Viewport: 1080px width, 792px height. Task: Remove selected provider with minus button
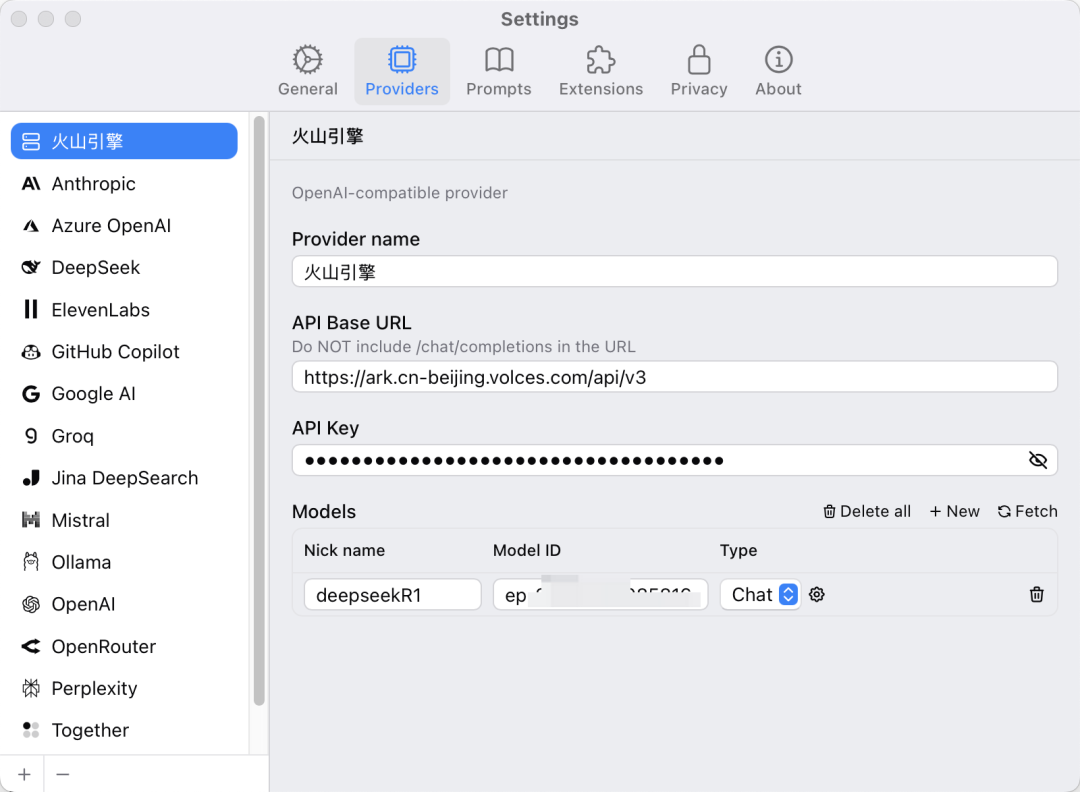coord(63,774)
